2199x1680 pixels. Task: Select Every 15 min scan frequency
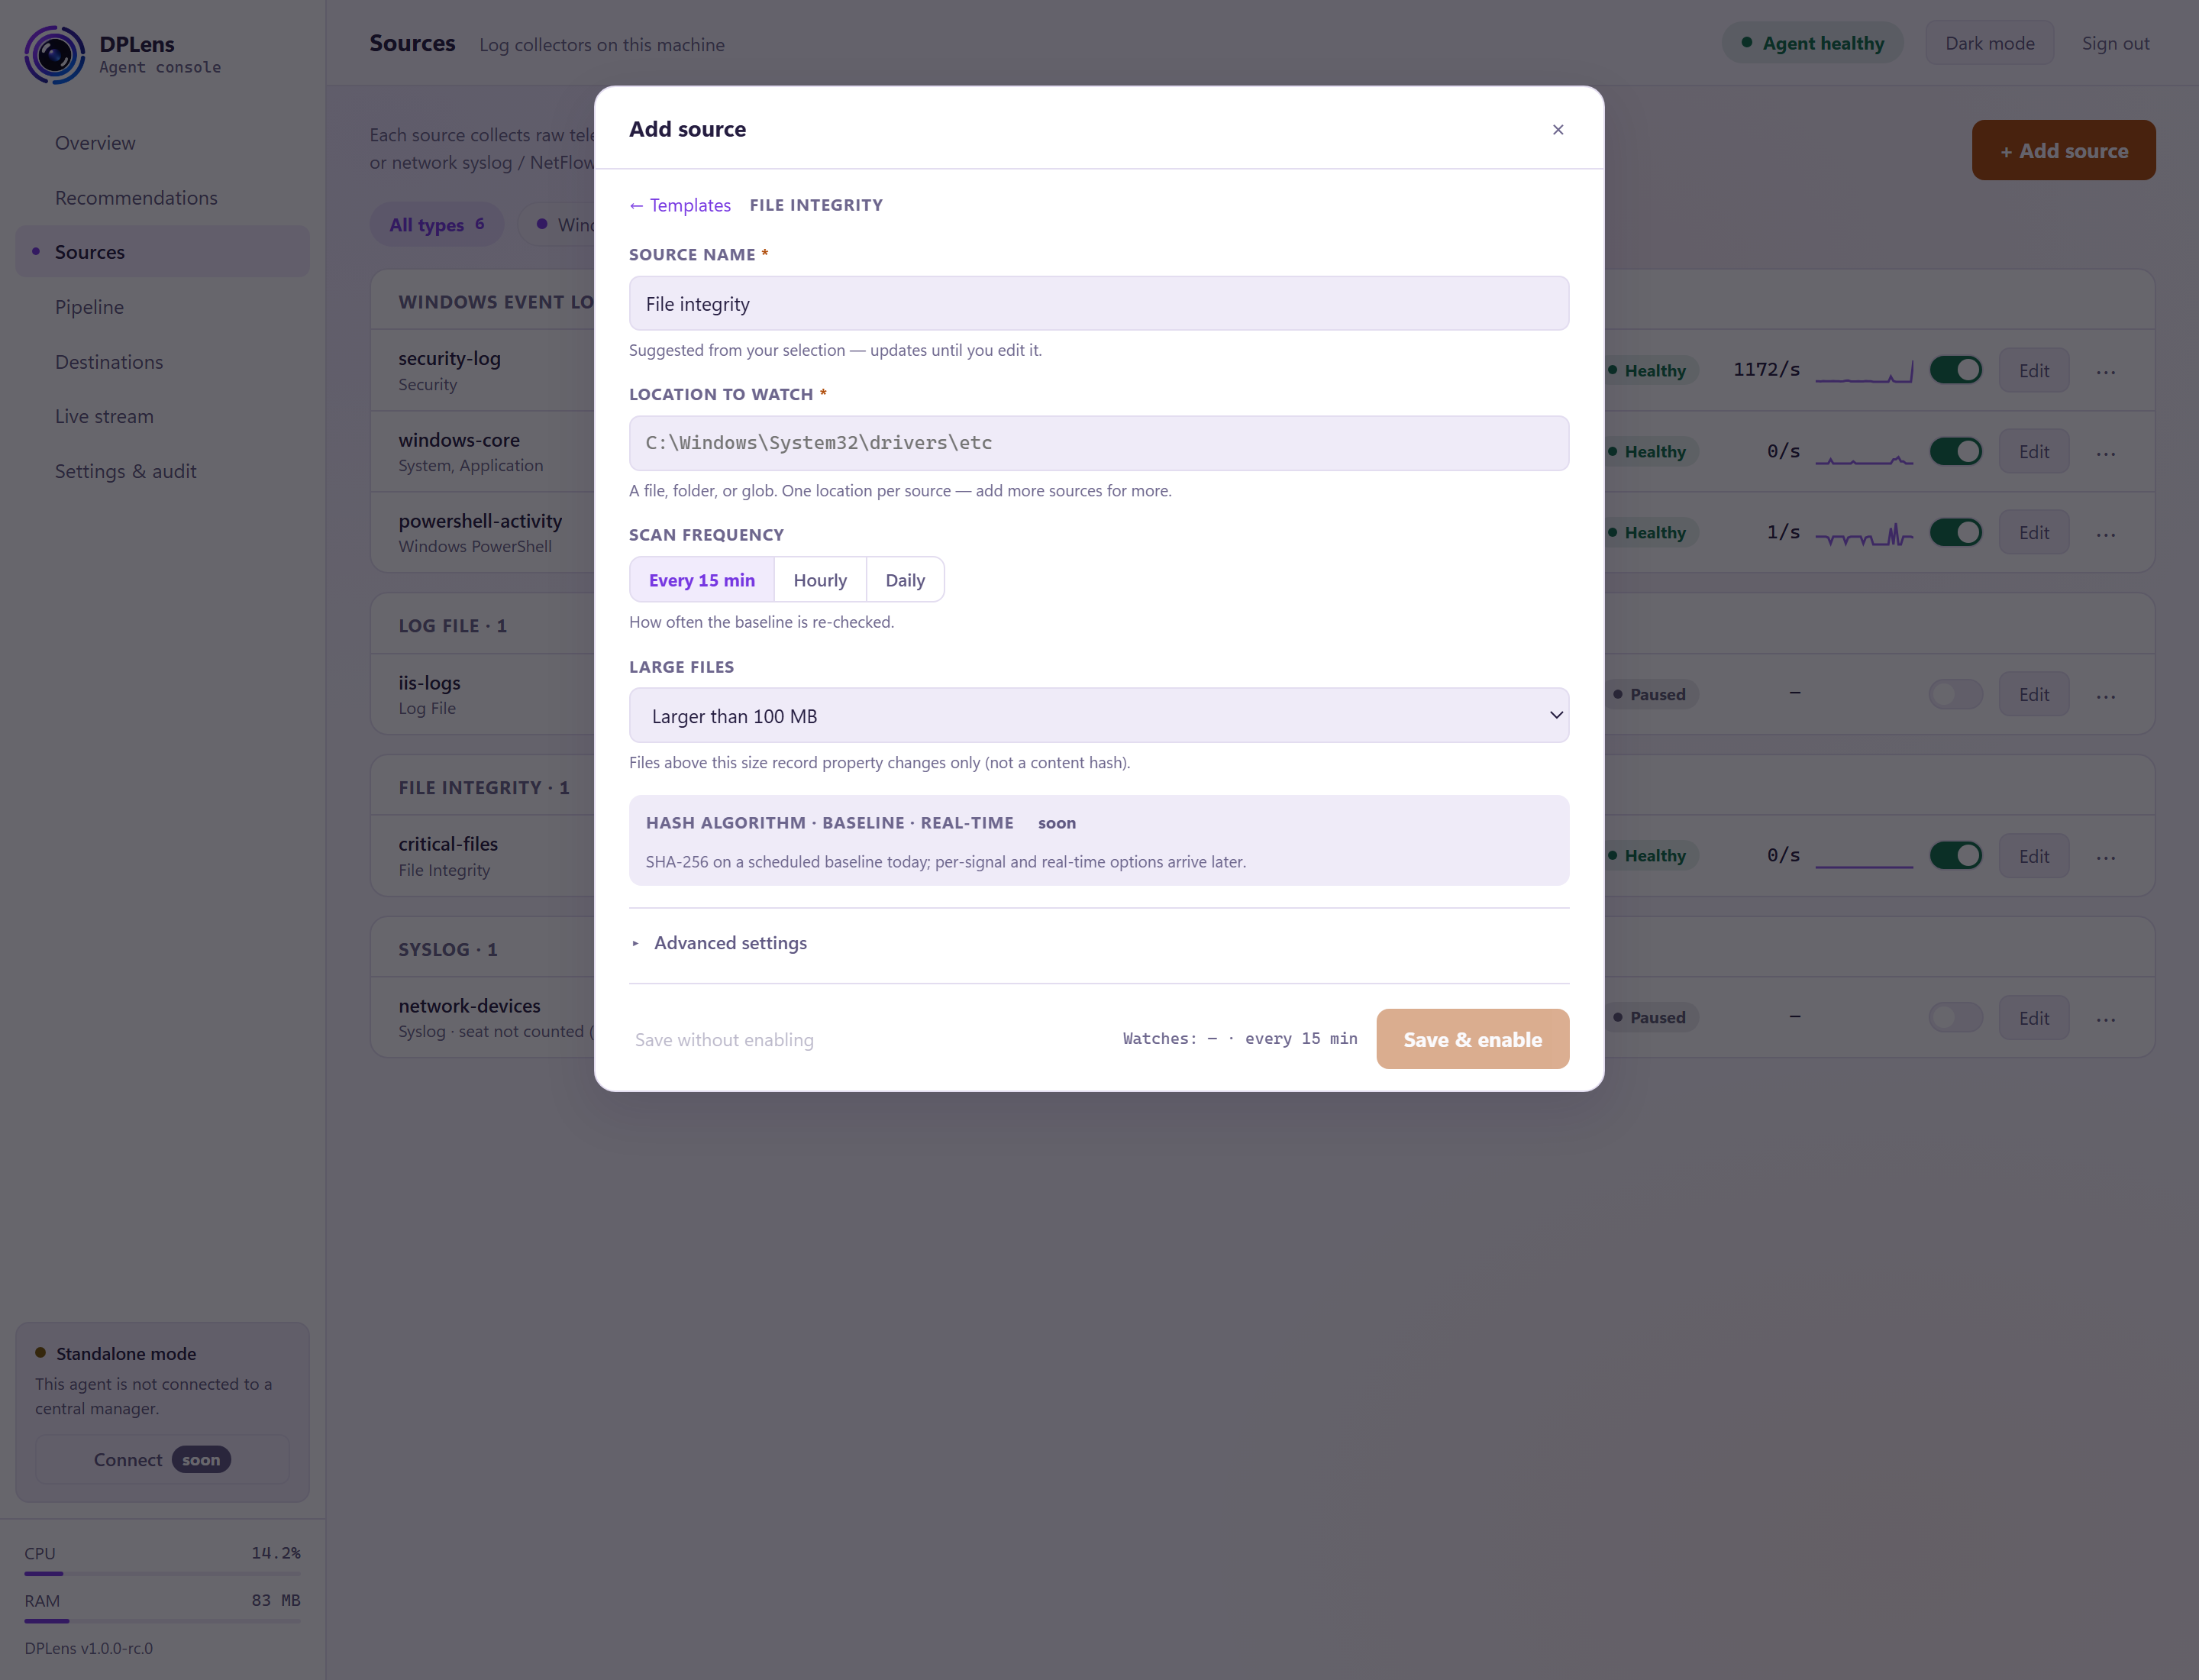[701, 580]
